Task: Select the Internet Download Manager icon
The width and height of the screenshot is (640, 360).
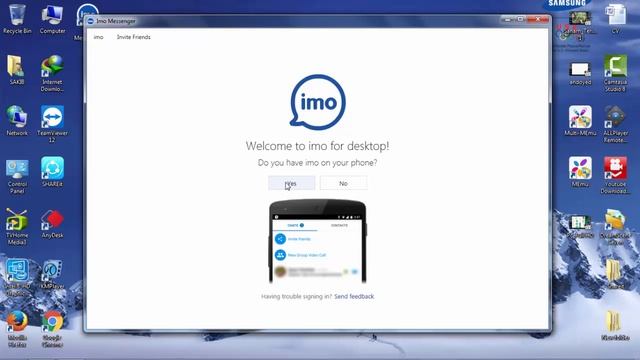Action: pos(52,73)
